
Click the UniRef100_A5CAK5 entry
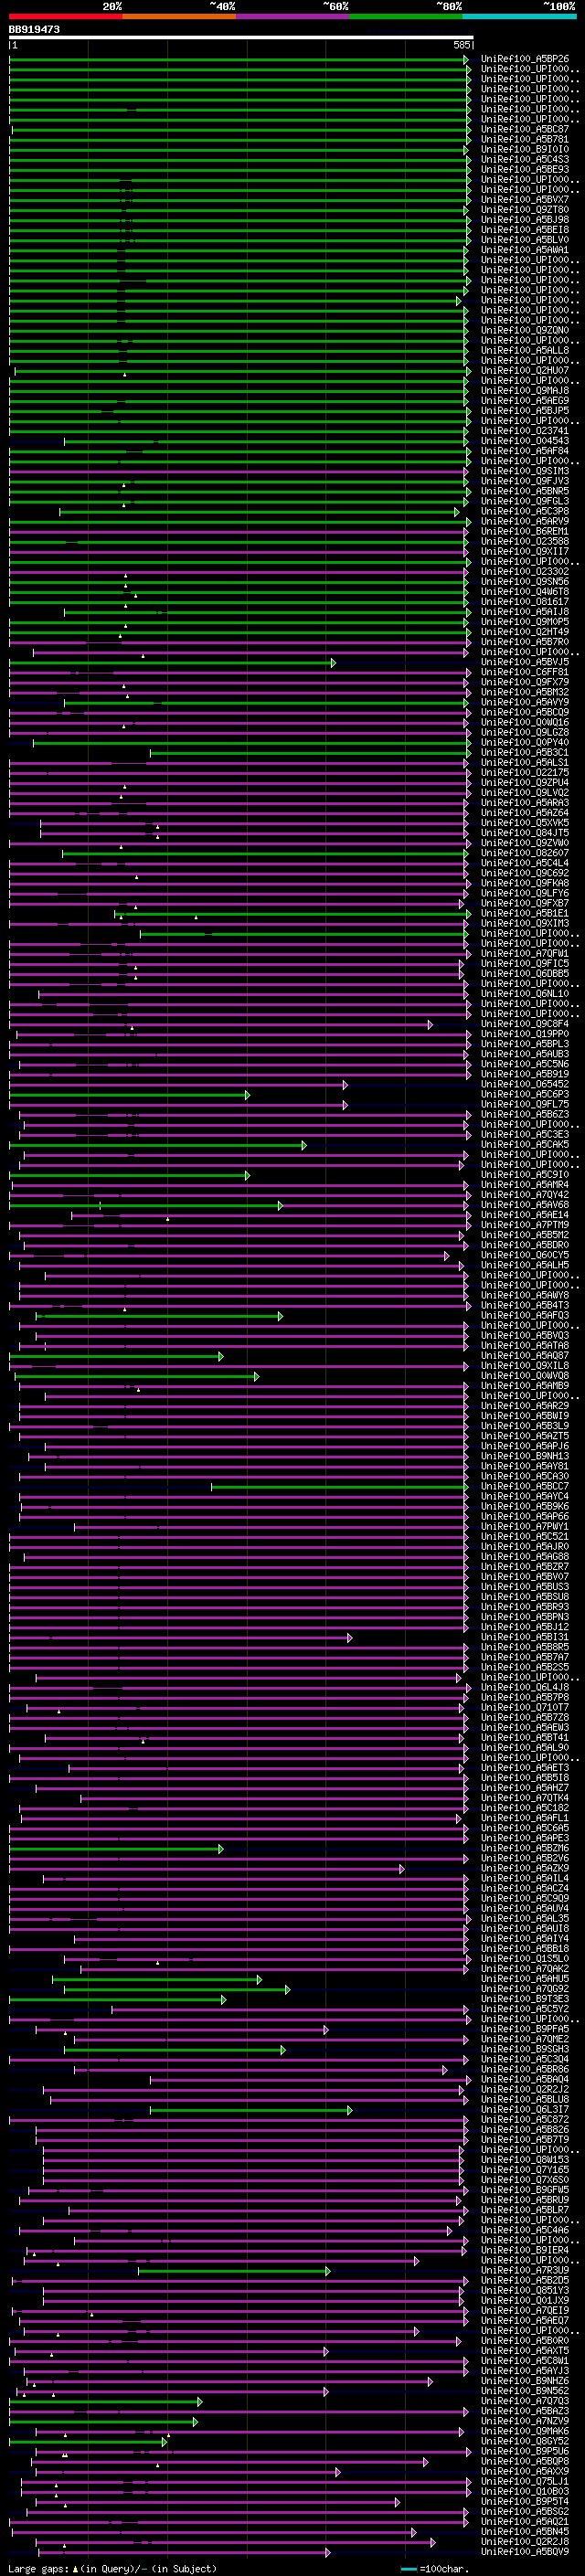(x=524, y=1145)
